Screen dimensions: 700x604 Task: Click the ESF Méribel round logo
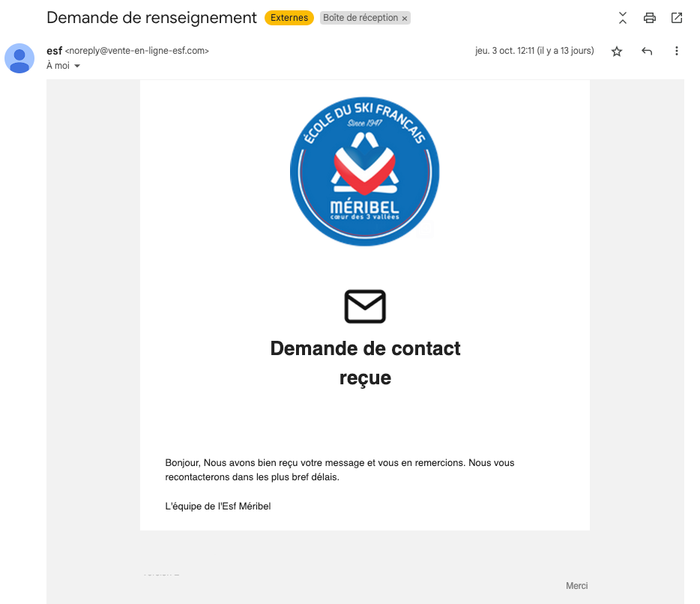[365, 171]
